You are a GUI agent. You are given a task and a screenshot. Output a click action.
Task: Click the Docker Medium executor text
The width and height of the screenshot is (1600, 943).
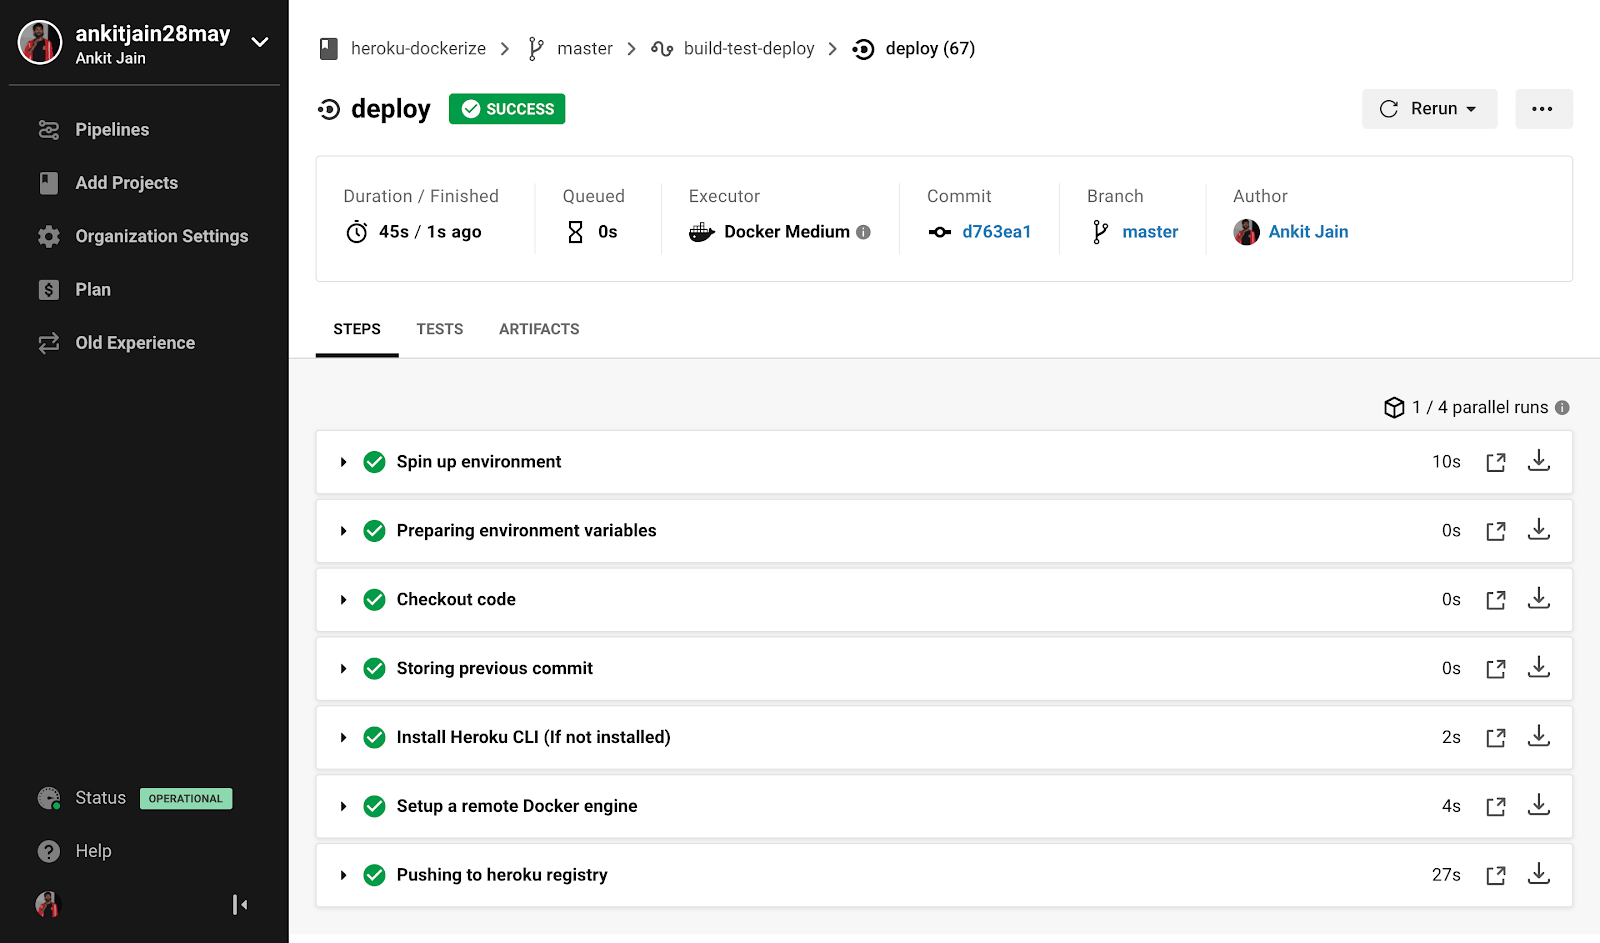point(787,232)
